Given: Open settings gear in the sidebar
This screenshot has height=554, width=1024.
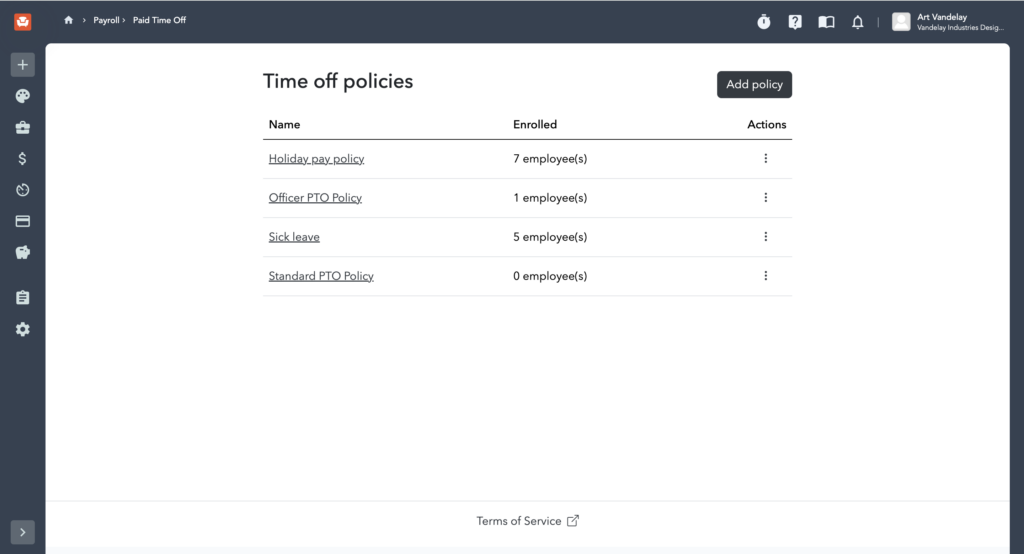Looking at the screenshot, I should (22, 329).
